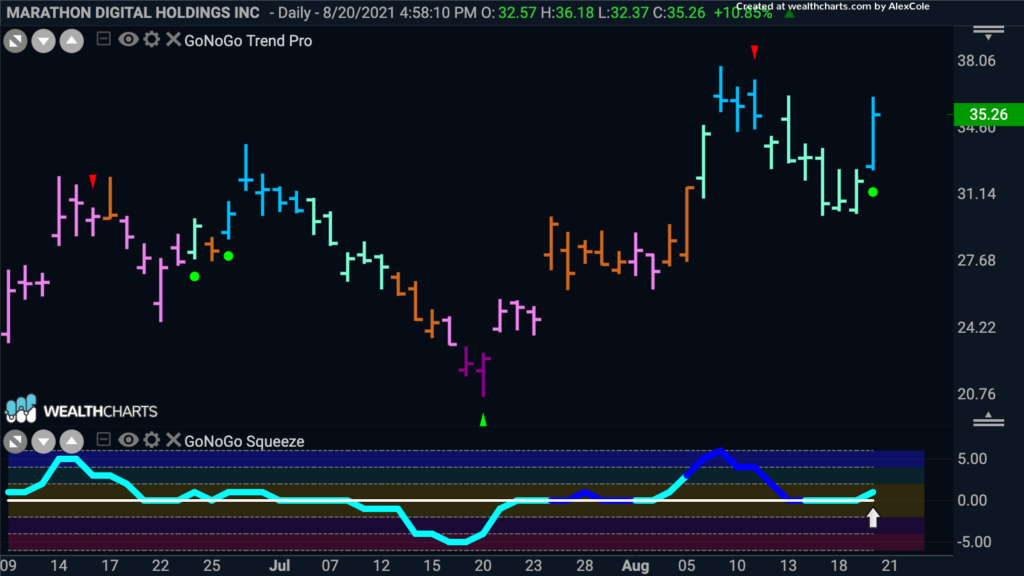
Task: Click the +10.85% change value
Action: click(743, 13)
